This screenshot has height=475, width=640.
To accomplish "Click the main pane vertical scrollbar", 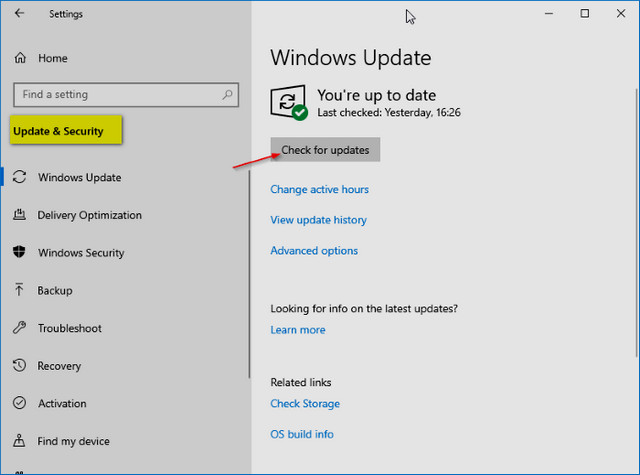I will [x=636, y=222].
